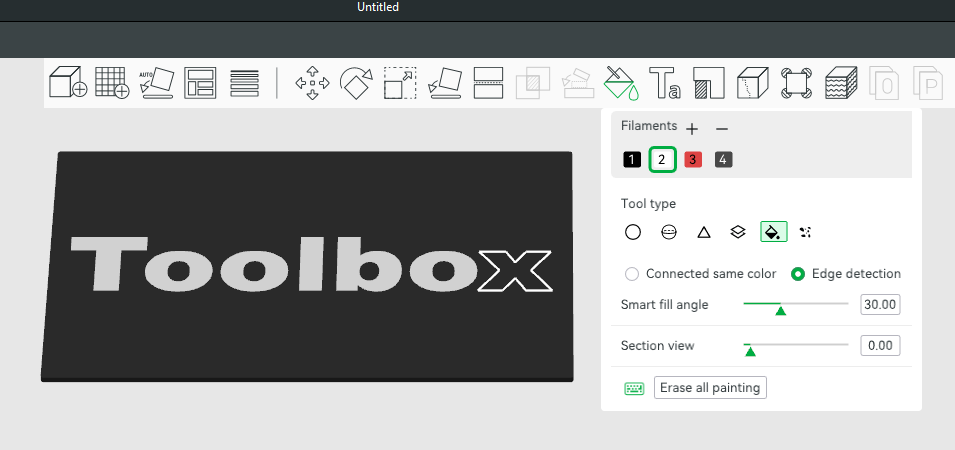Screen dimensions: 955x450
Task: Select the Fill bucket tool type
Action: [774, 232]
